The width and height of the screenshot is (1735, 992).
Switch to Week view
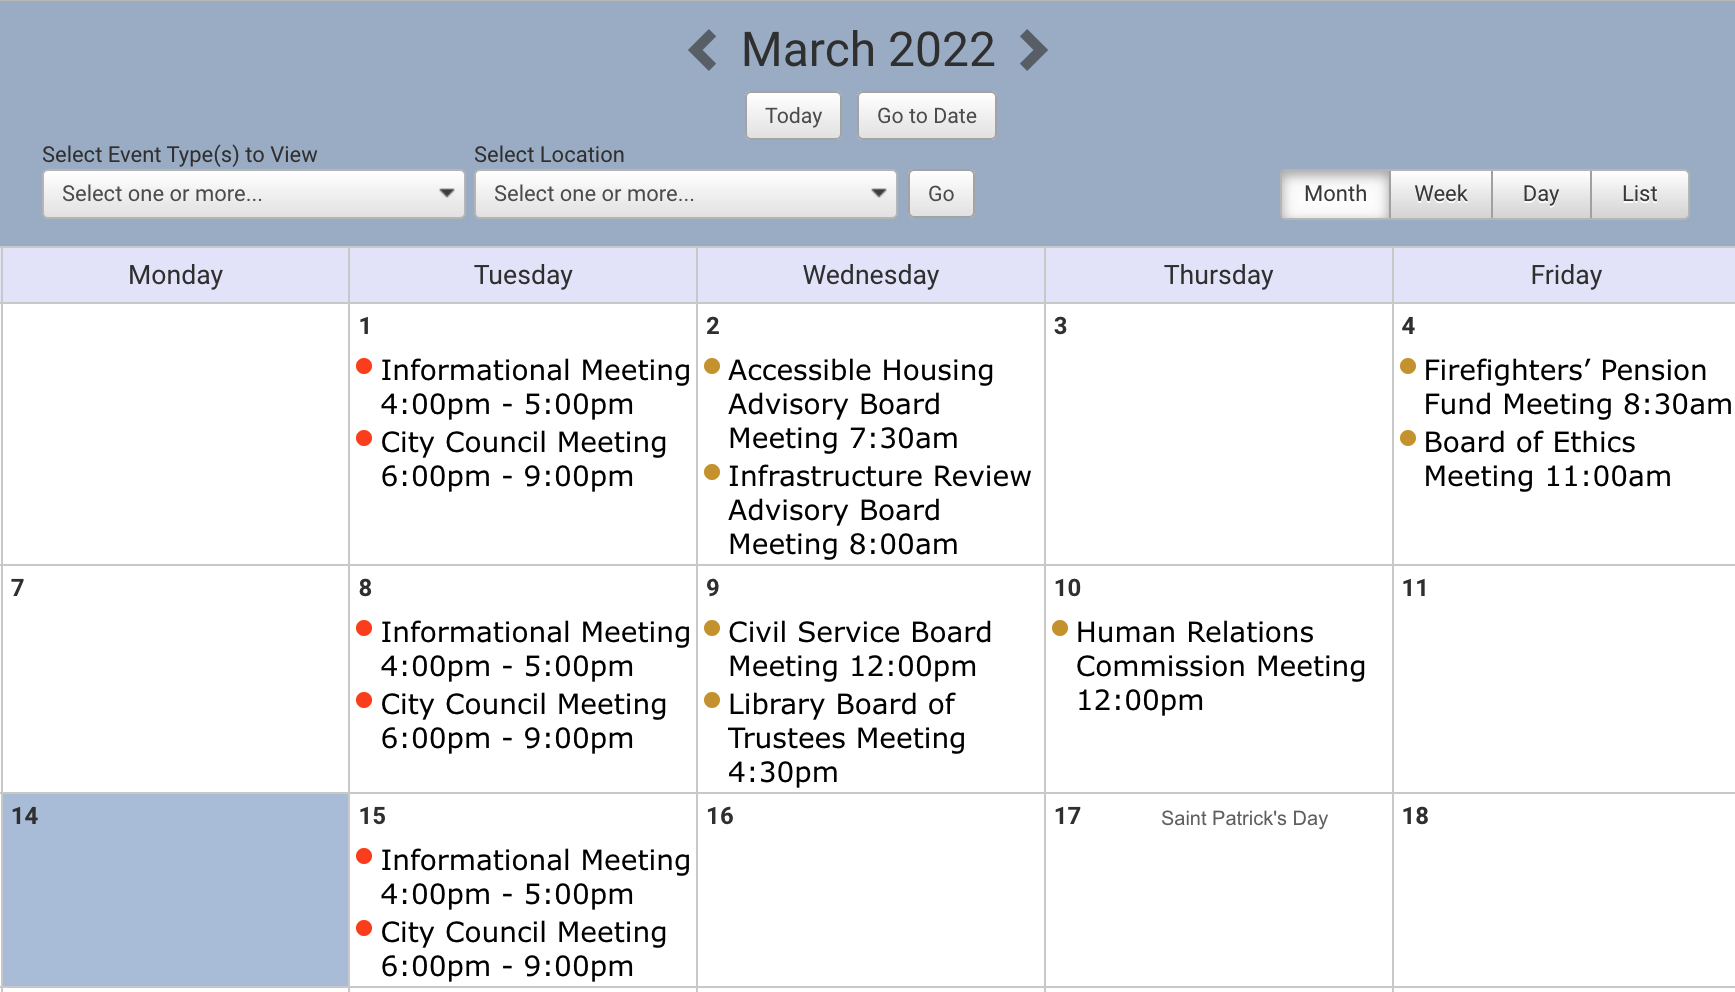tap(1441, 194)
